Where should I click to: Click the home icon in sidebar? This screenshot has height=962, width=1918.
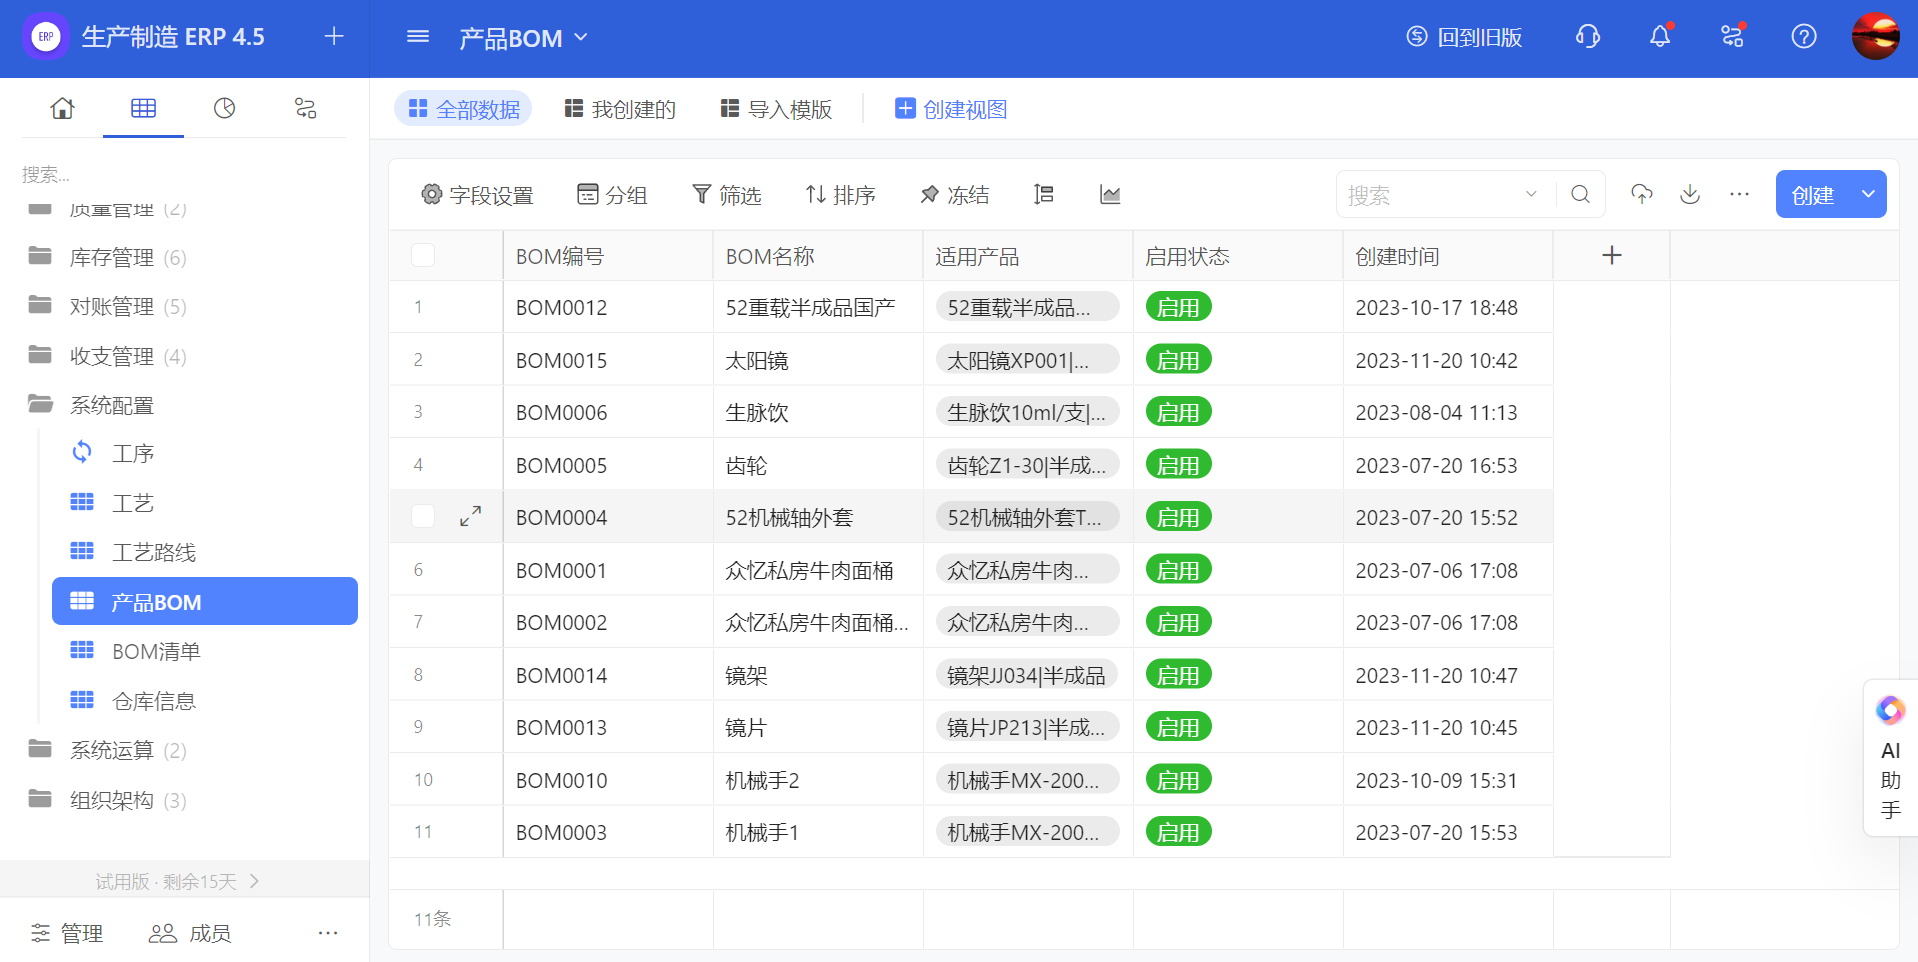pyautogui.click(x=62, y=108)
